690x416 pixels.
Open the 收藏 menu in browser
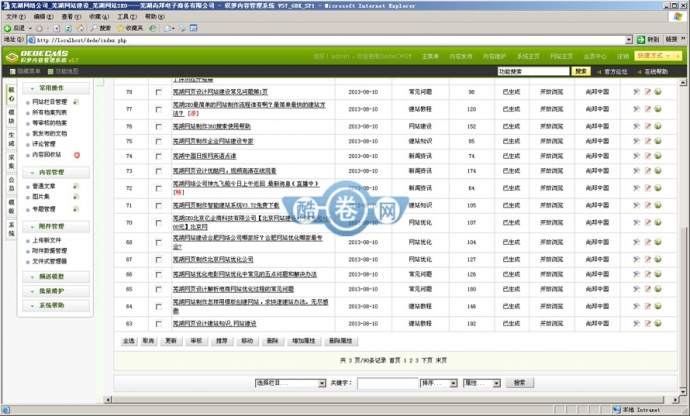click(99, 16)
